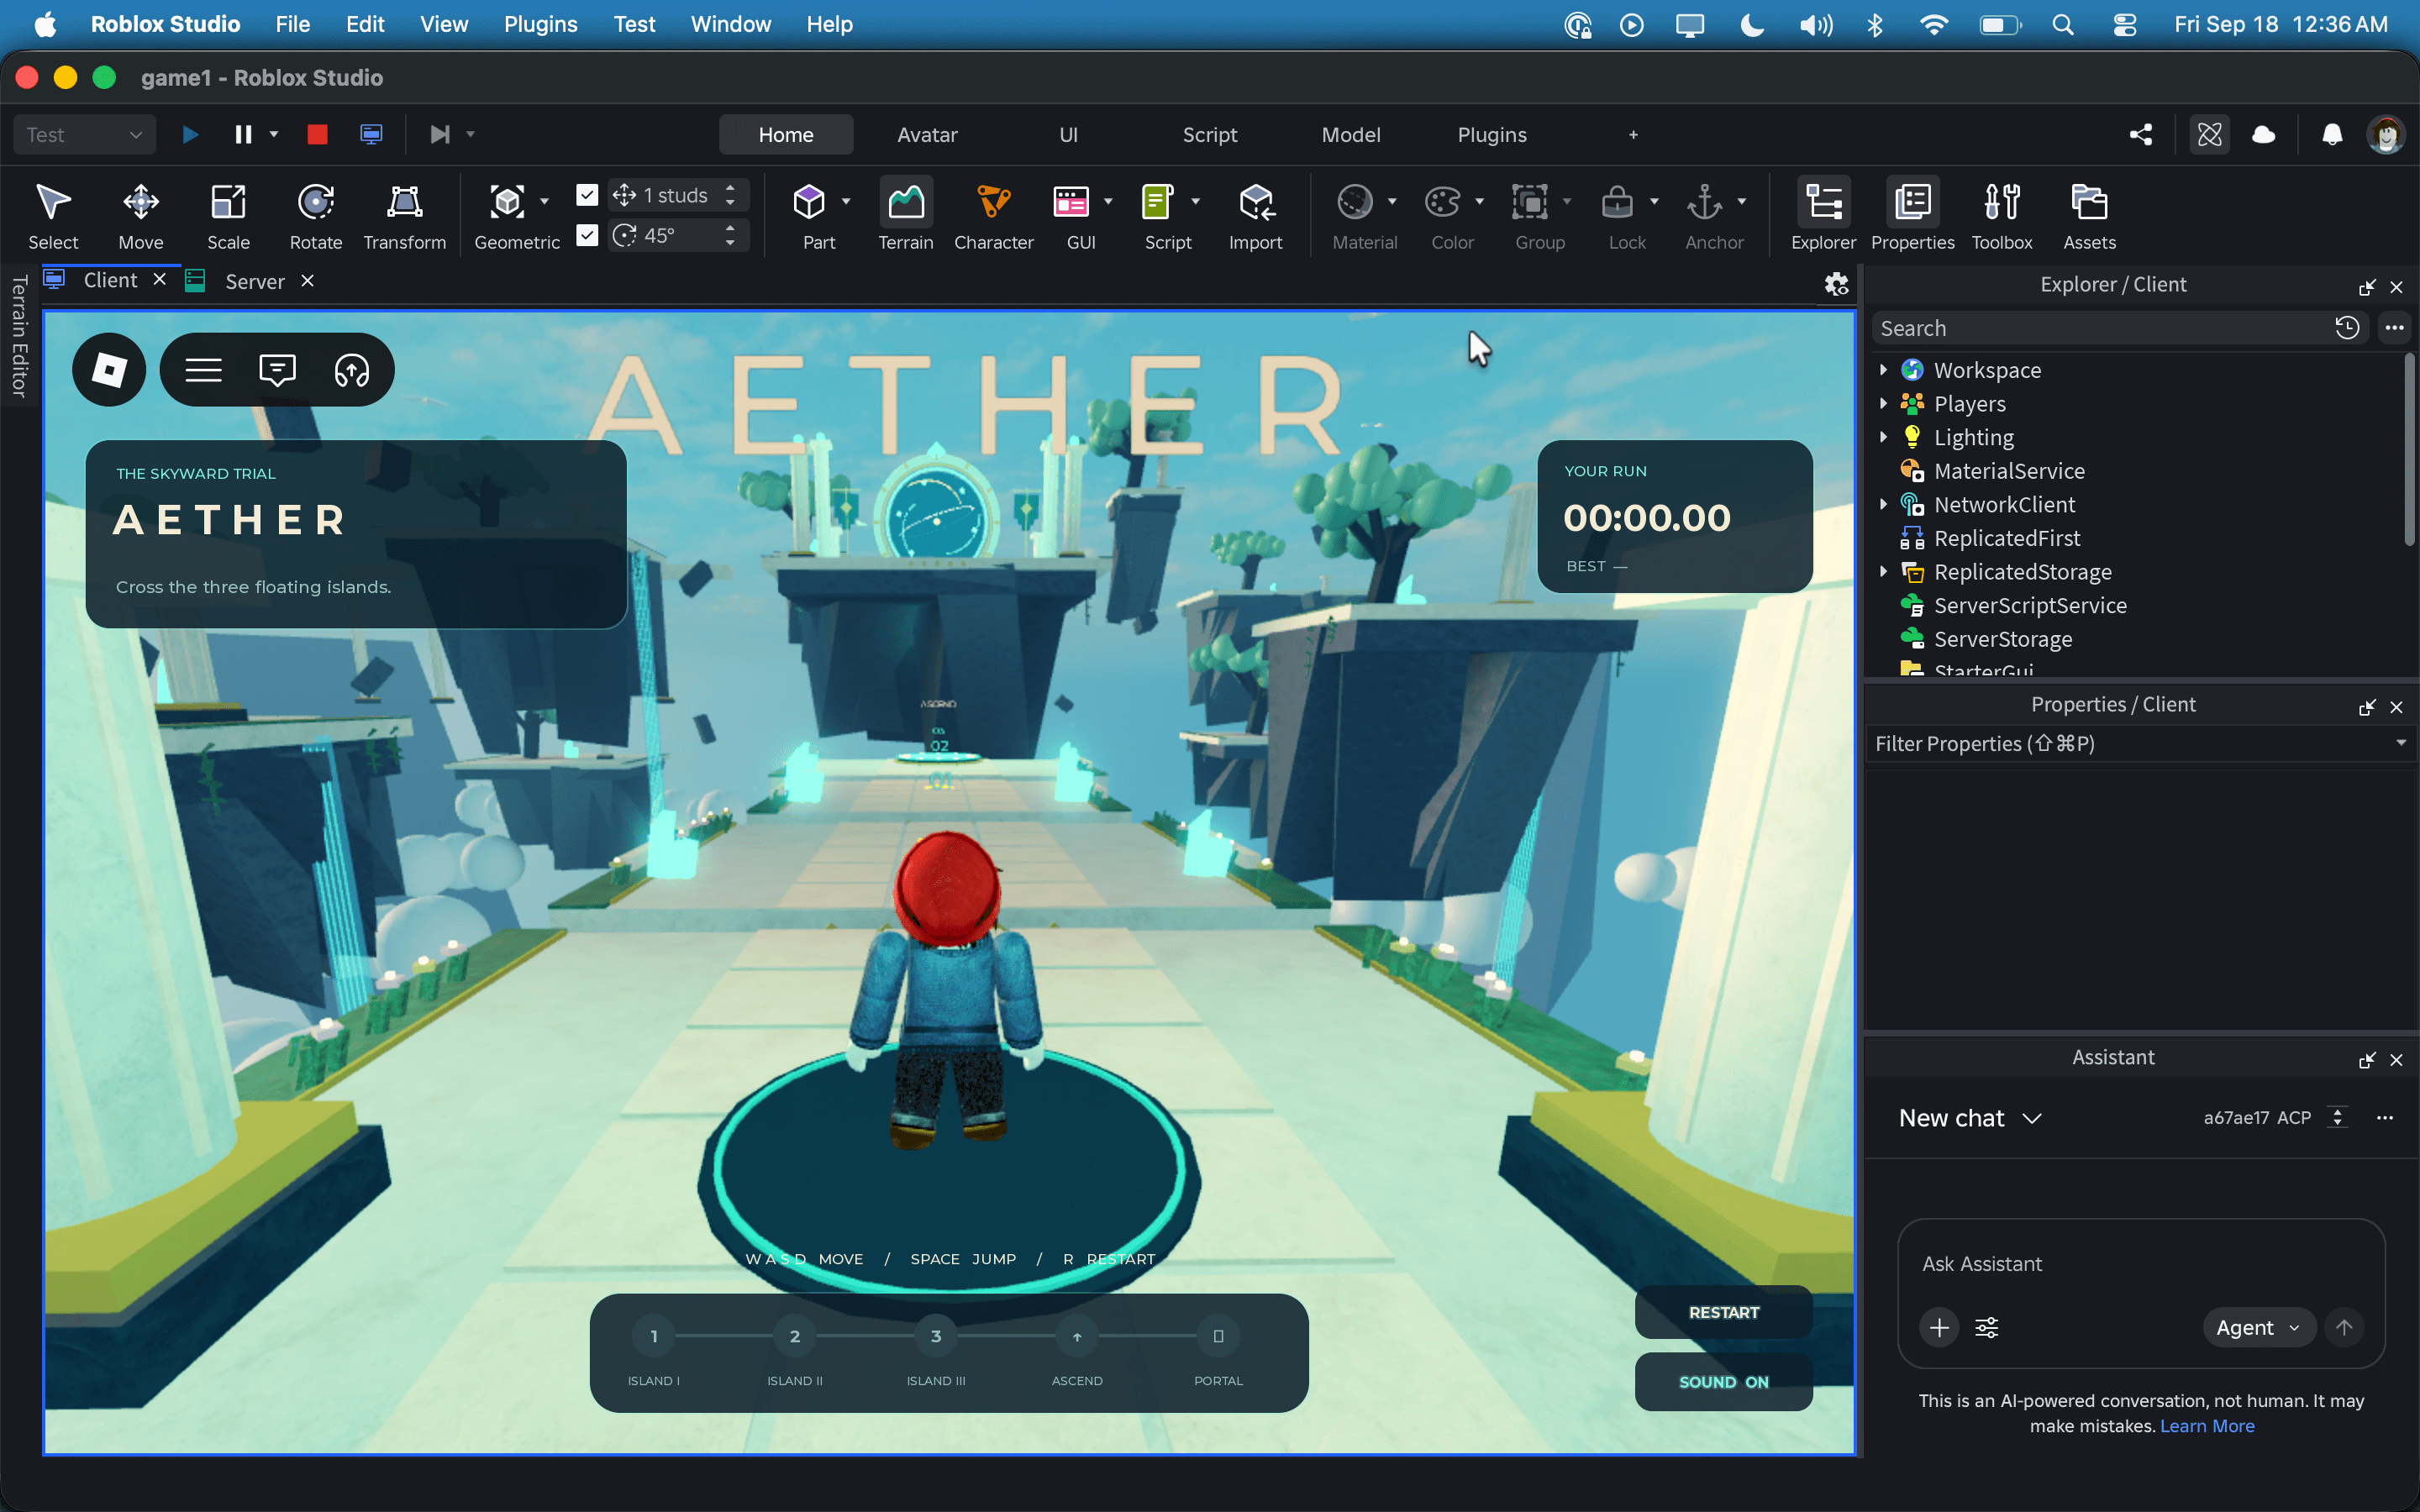
Task: Open notifications bell icon
Action: pos(2332,134)
